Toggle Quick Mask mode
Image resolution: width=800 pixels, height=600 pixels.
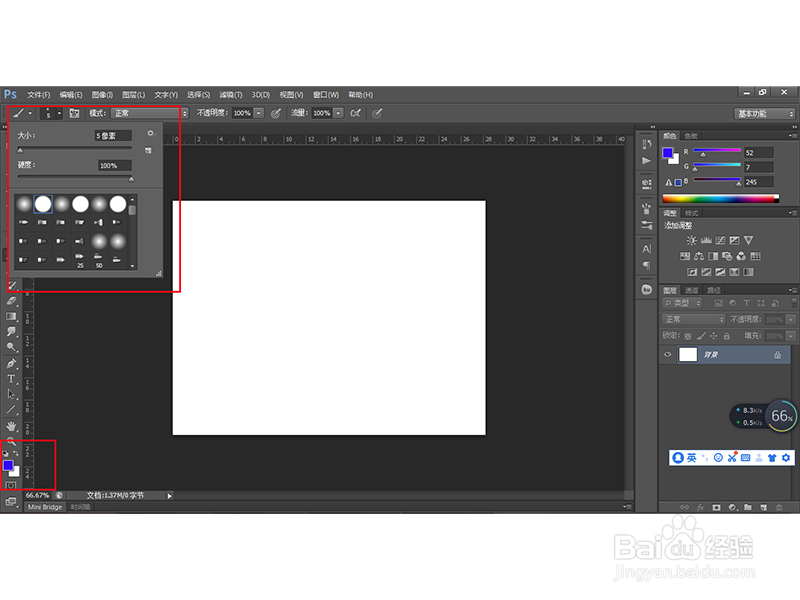[x=11, y=485]
